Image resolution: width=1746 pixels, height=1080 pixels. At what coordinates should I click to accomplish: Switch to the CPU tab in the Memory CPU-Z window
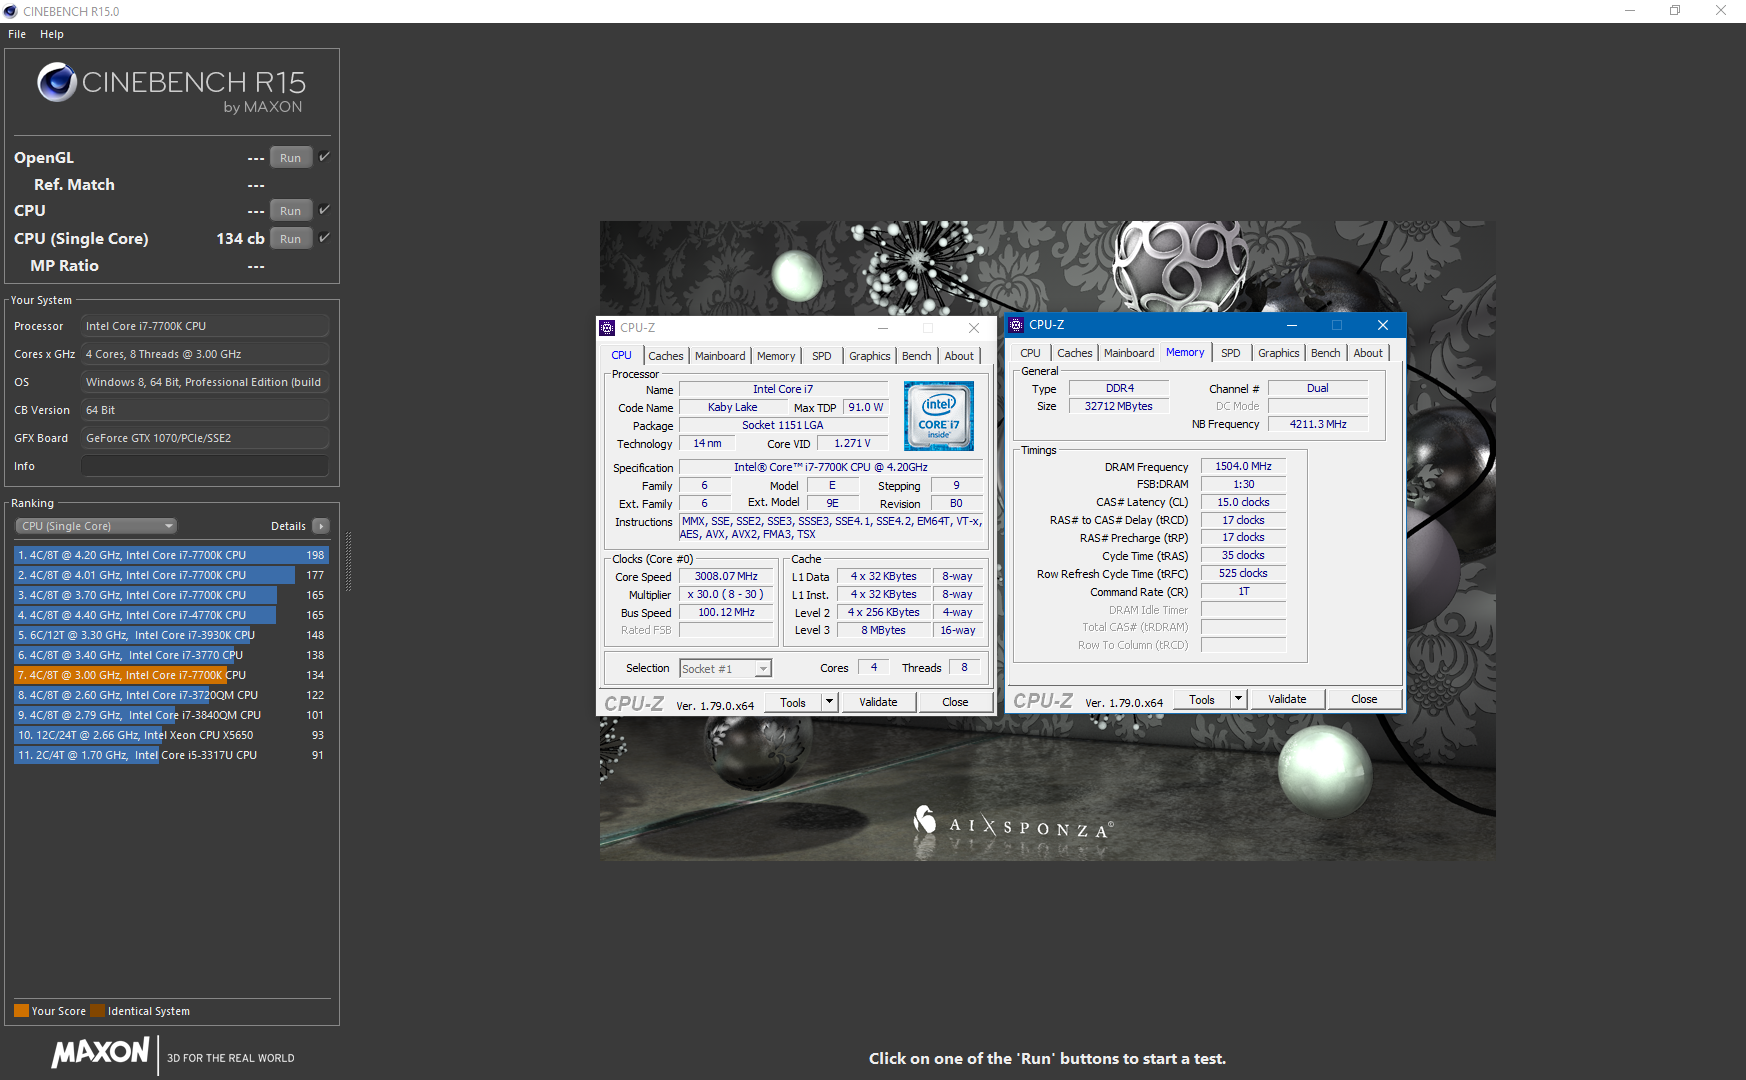(x=1030, y=353)
